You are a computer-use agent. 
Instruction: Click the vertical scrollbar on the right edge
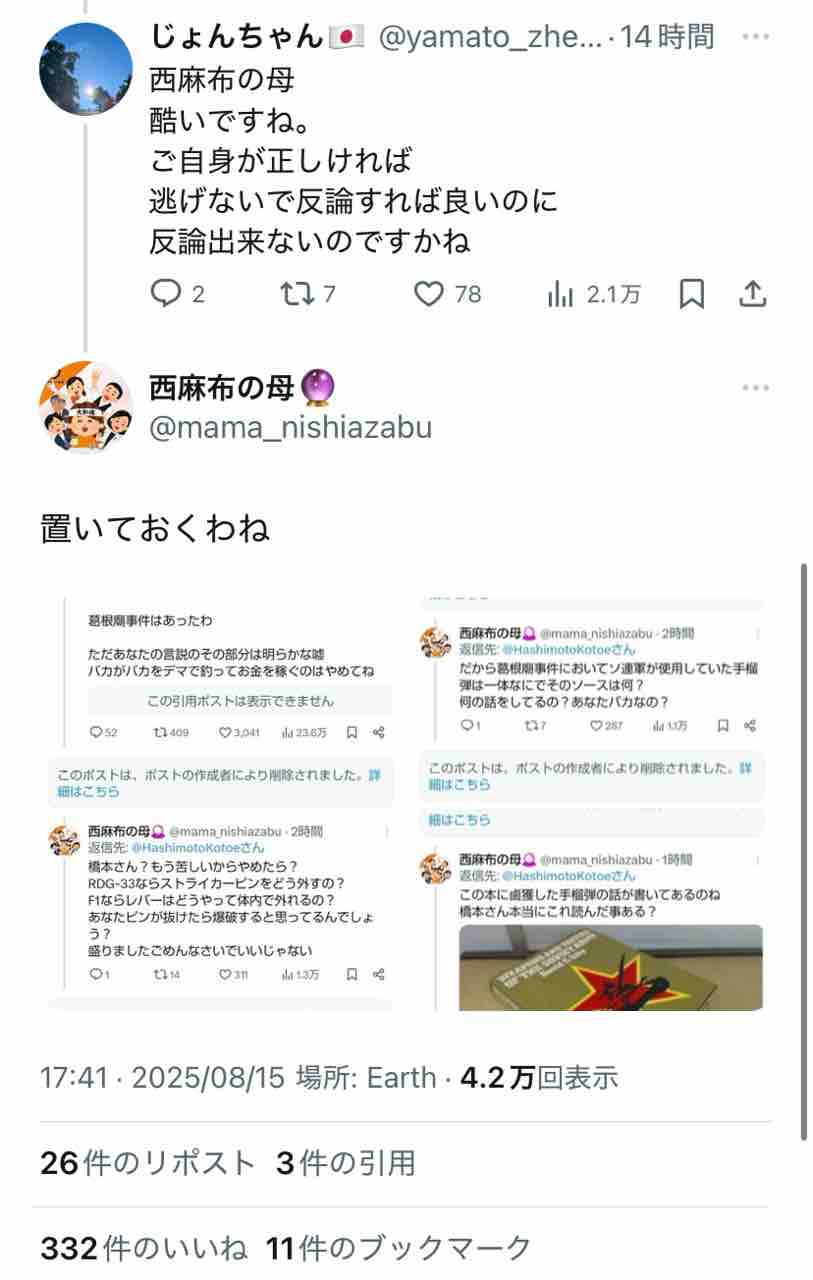[x=803, y=850]
